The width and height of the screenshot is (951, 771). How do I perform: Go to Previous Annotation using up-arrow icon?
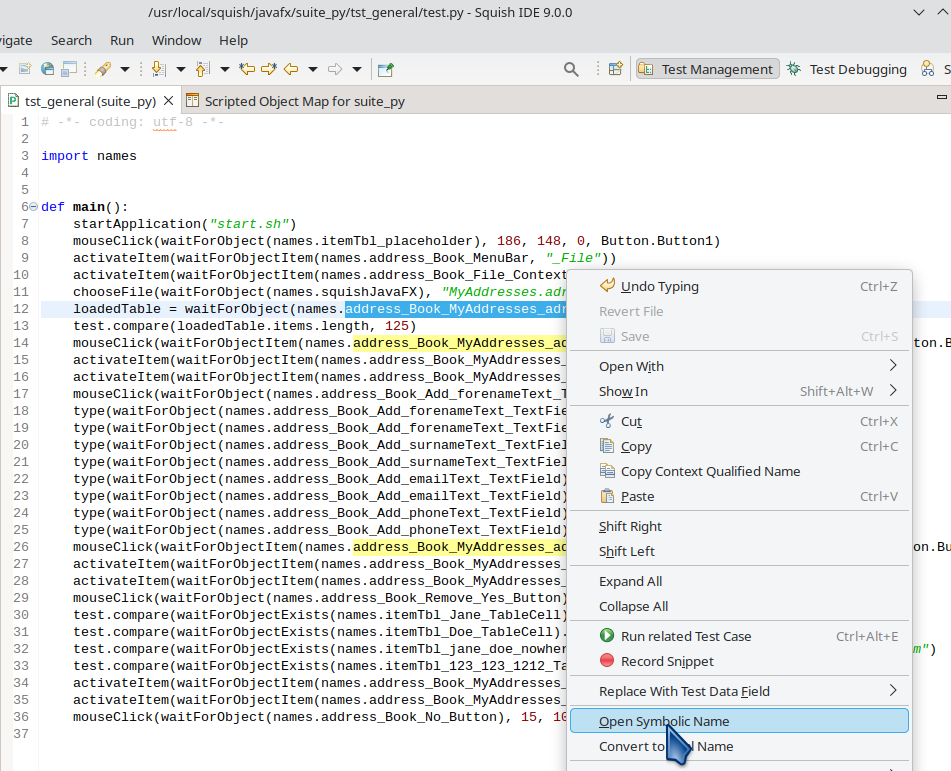click(202, 69)
